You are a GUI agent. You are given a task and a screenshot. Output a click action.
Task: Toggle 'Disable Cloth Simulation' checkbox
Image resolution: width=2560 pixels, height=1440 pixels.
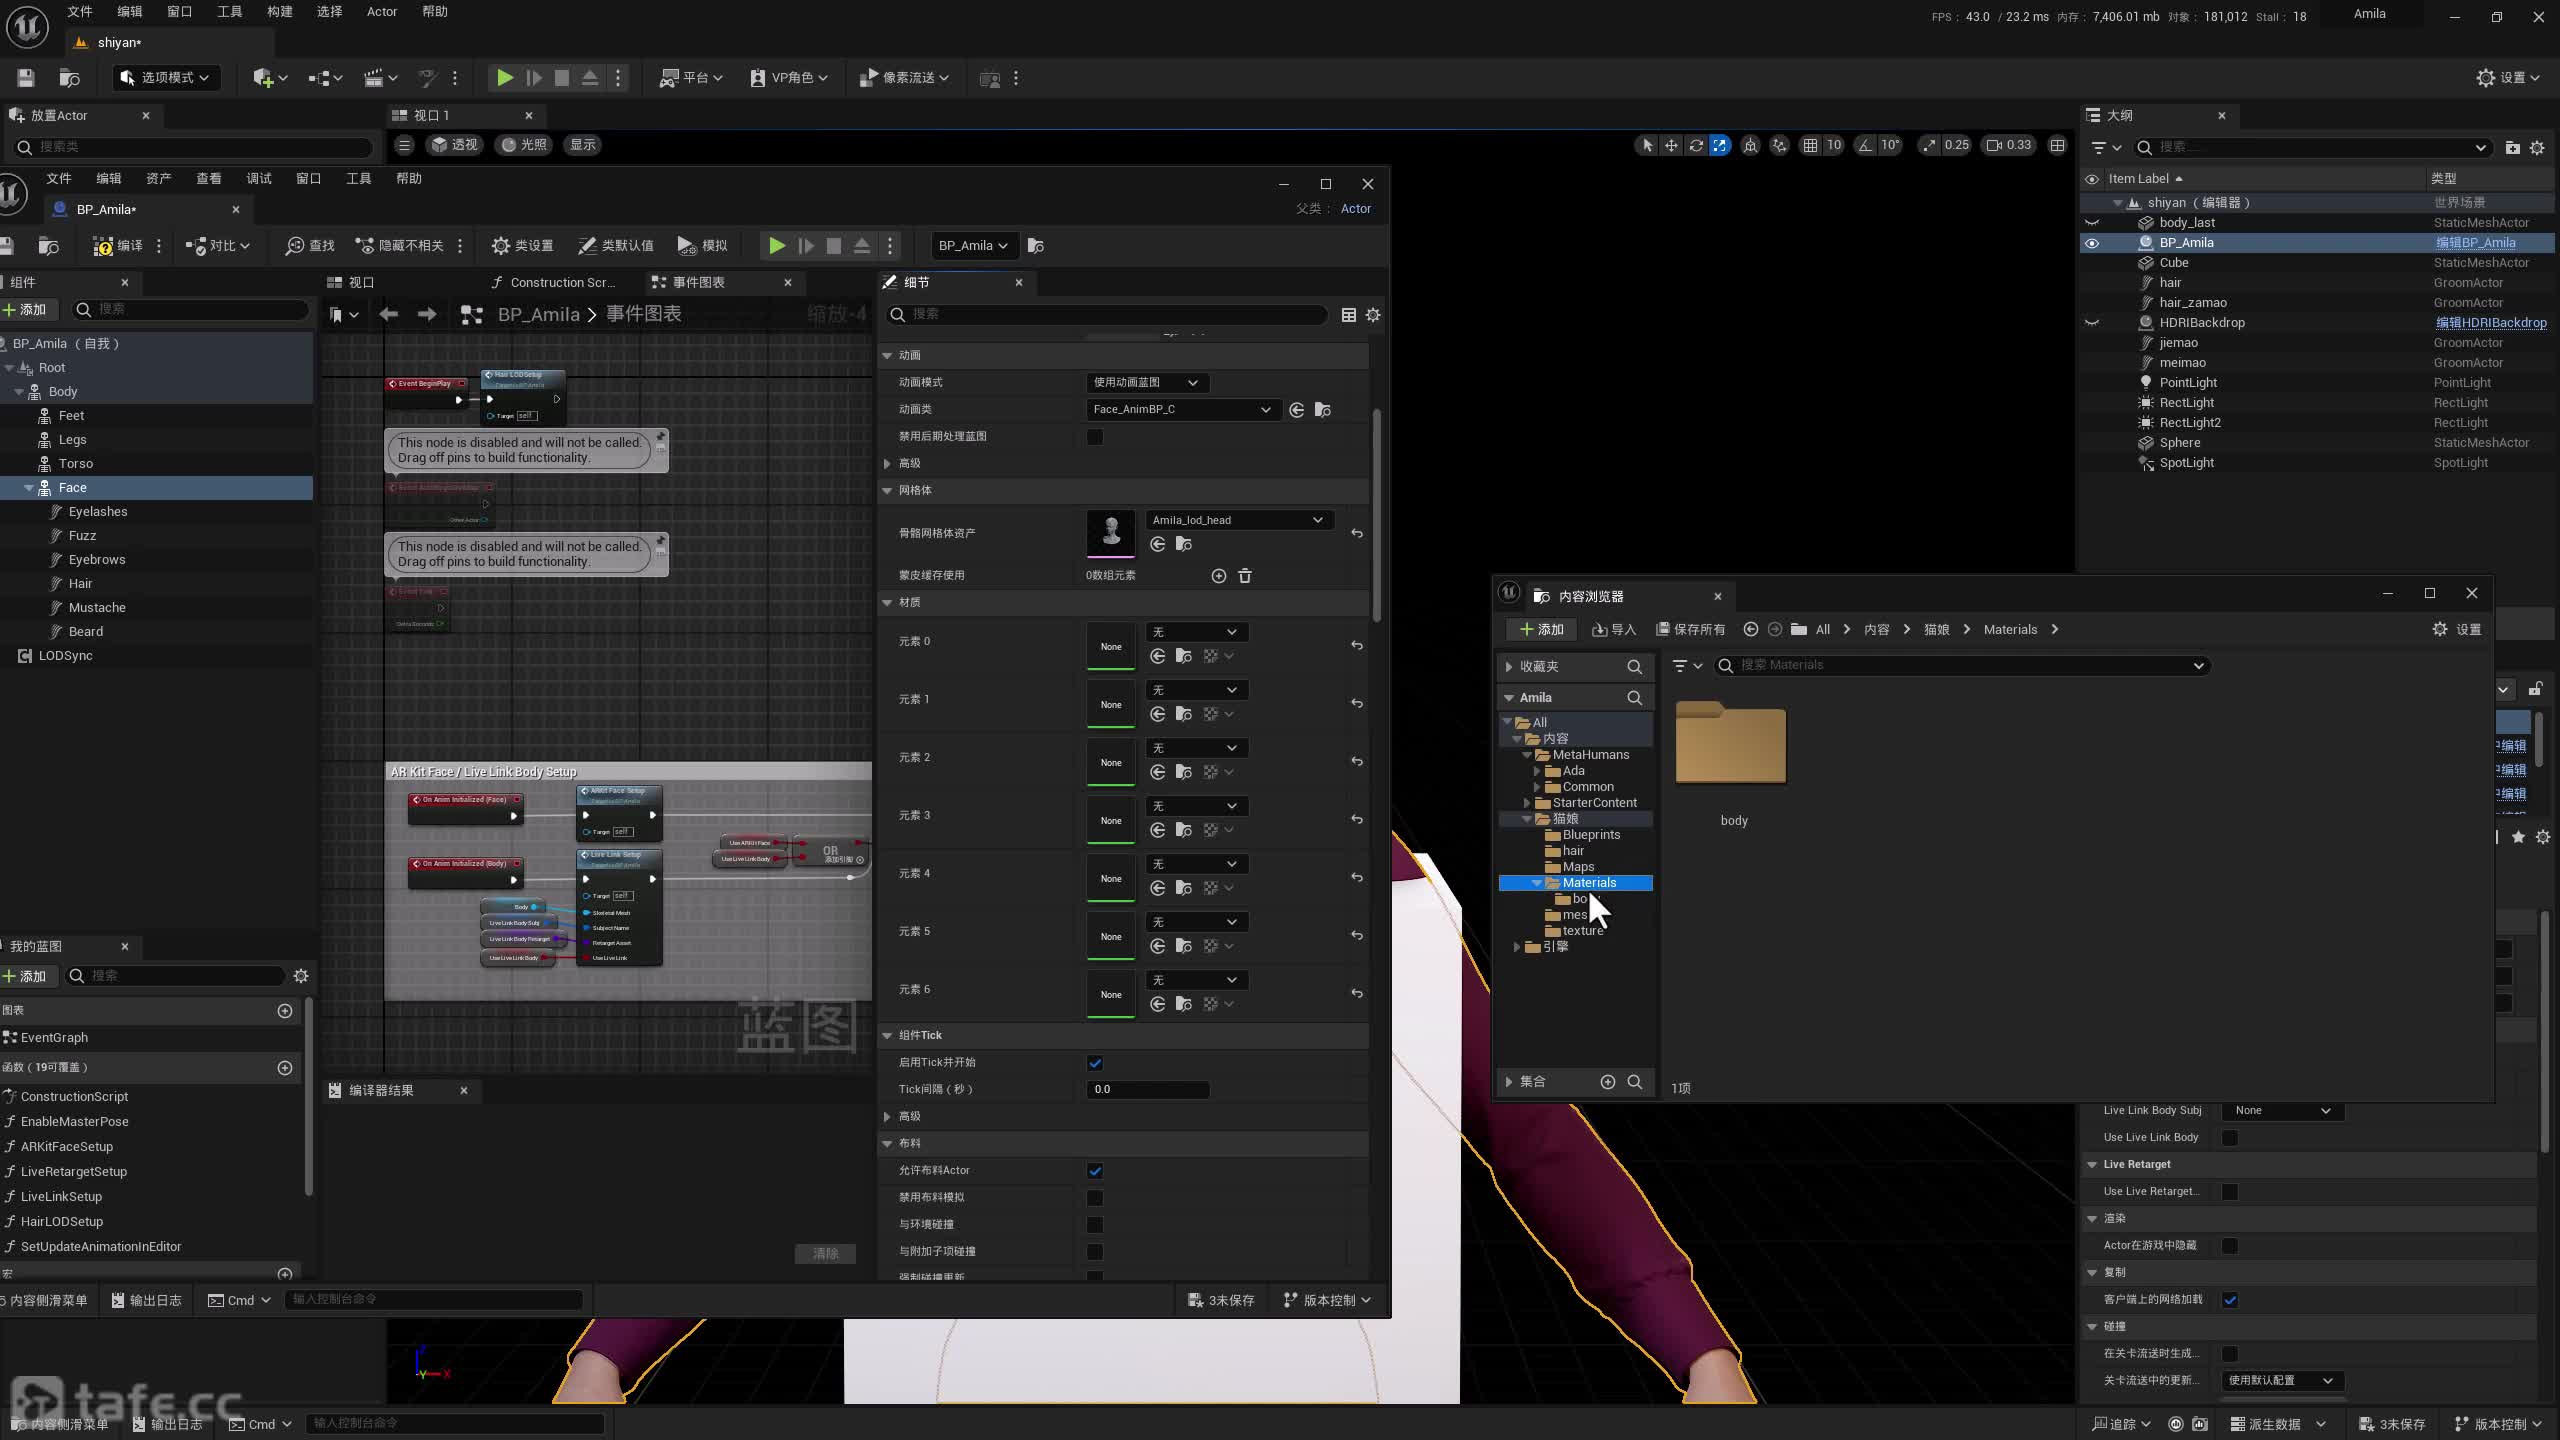tap(1095, 1198)
